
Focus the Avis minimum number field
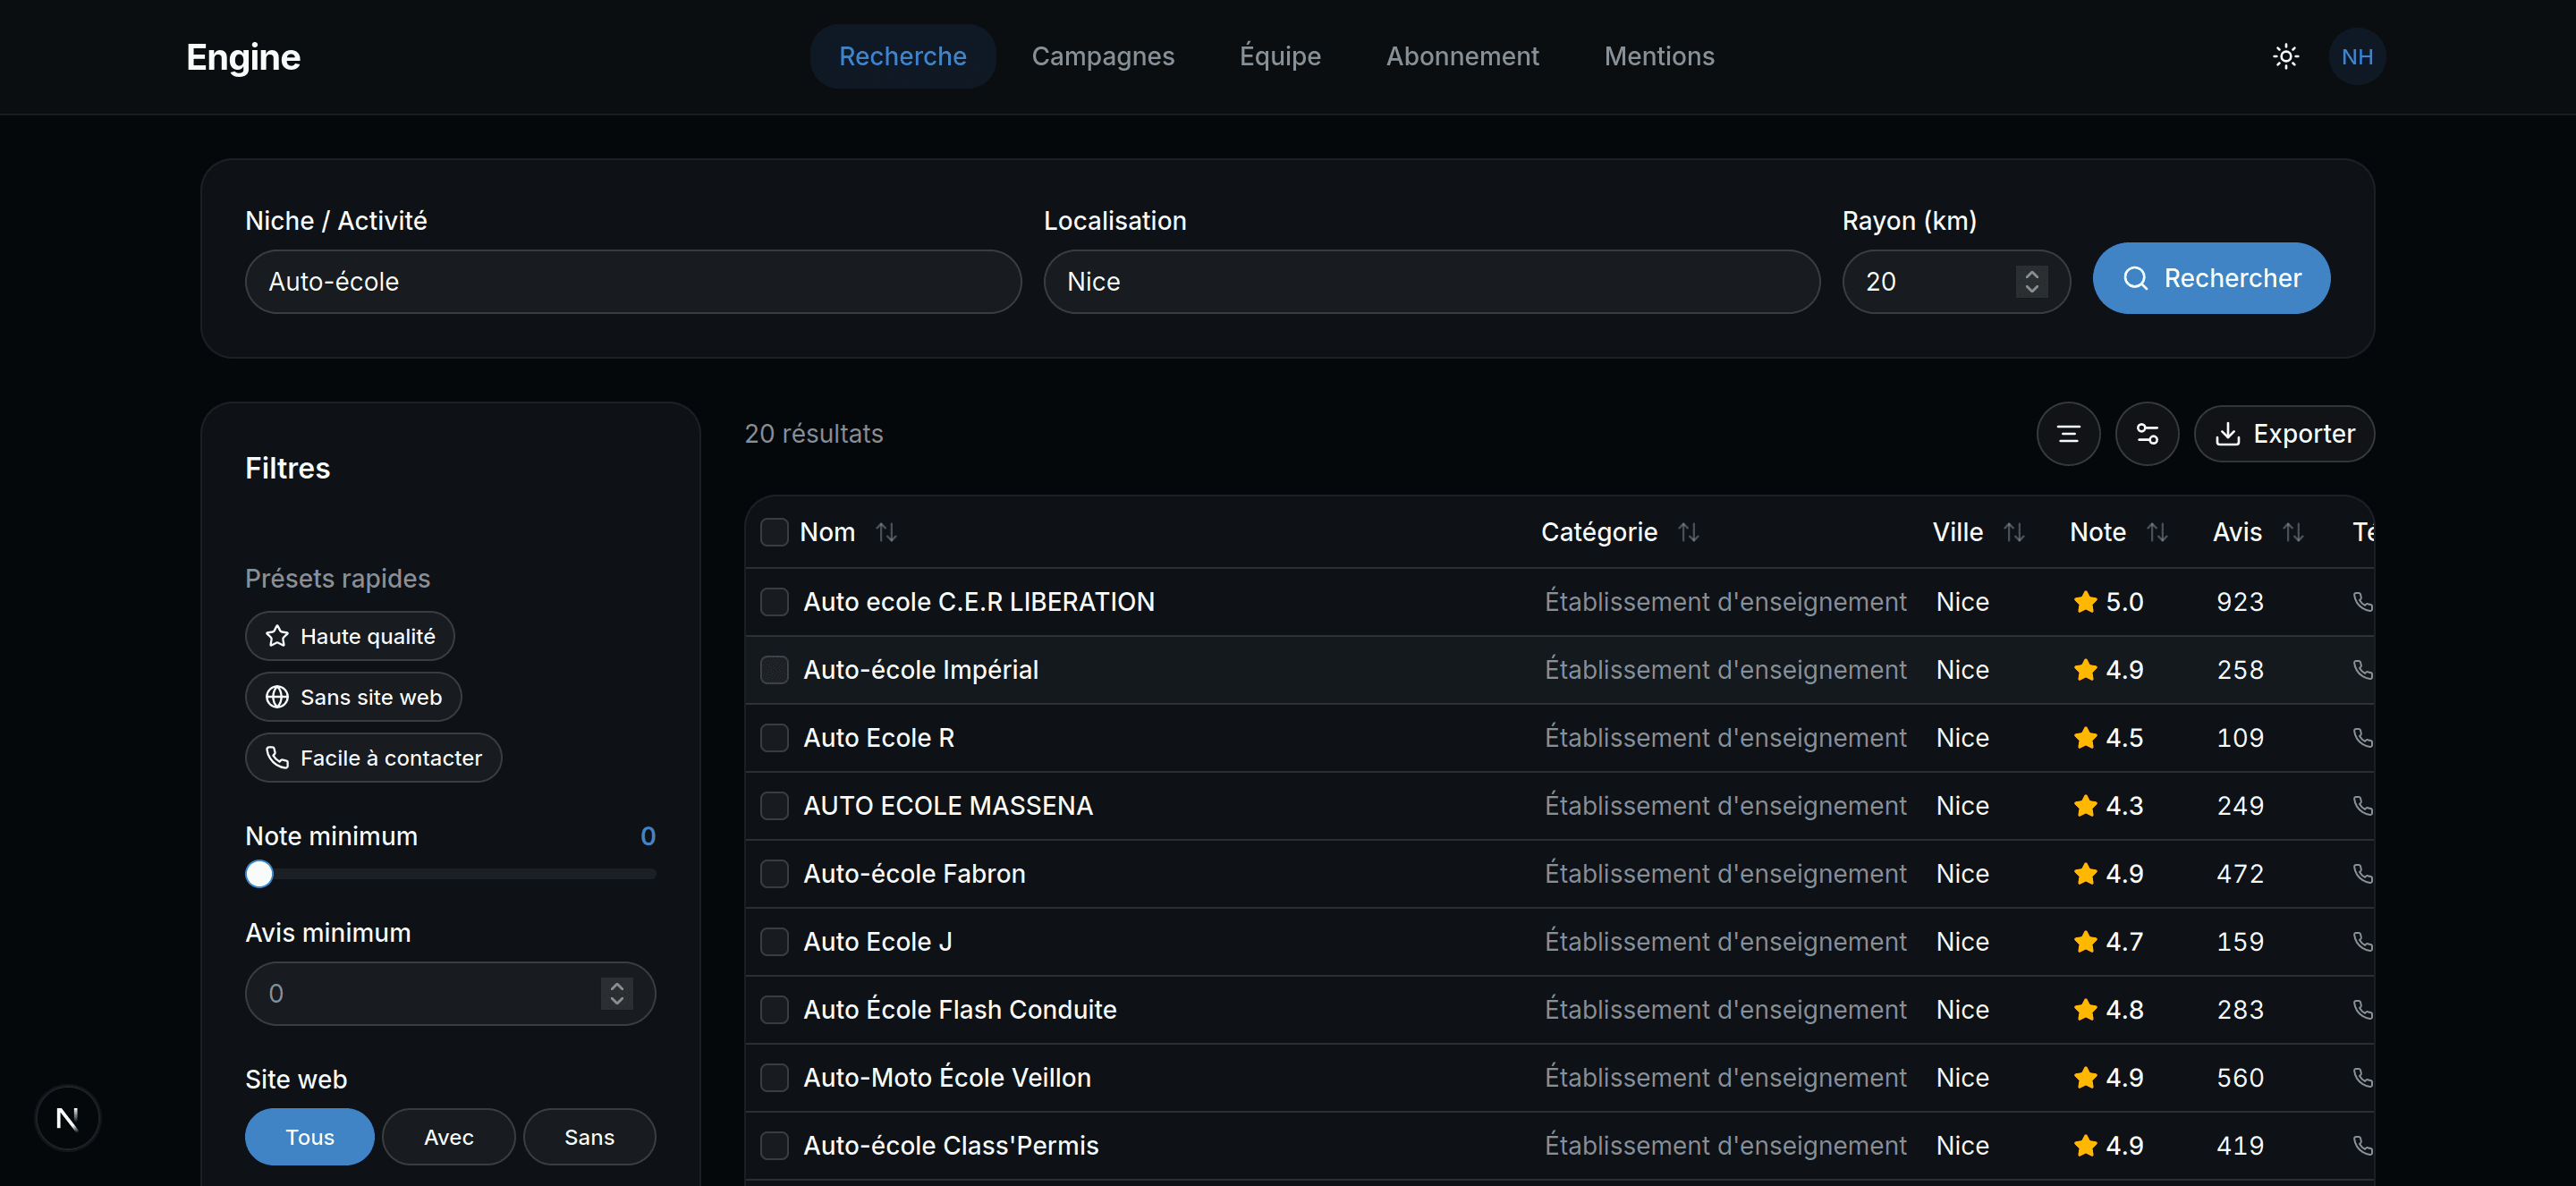tap(450, 993)
